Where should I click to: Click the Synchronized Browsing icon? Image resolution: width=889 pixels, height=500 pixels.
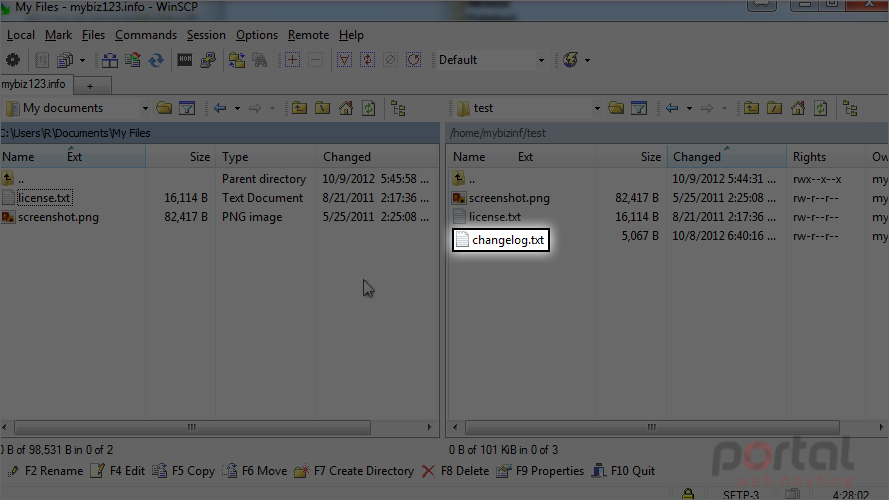(236, 60)
